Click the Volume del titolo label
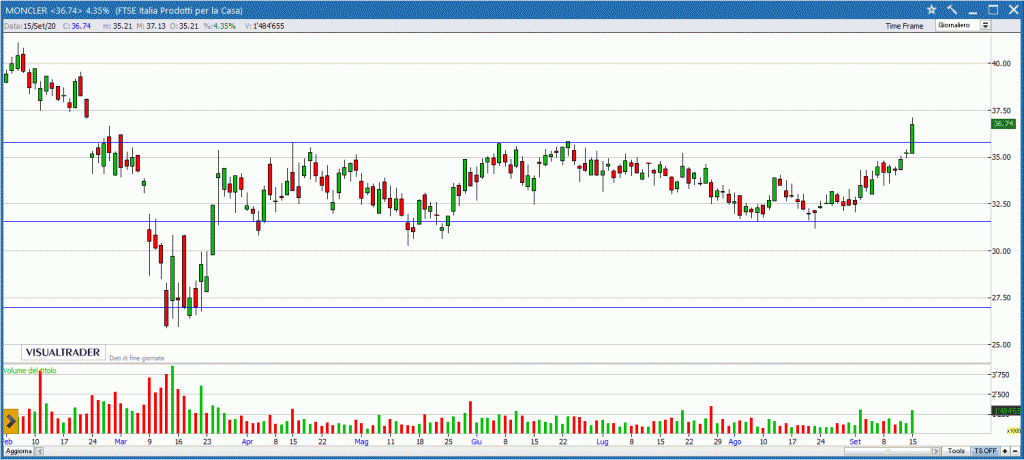This screenshot has height=460, width=1024. click(x=29, y=370)
